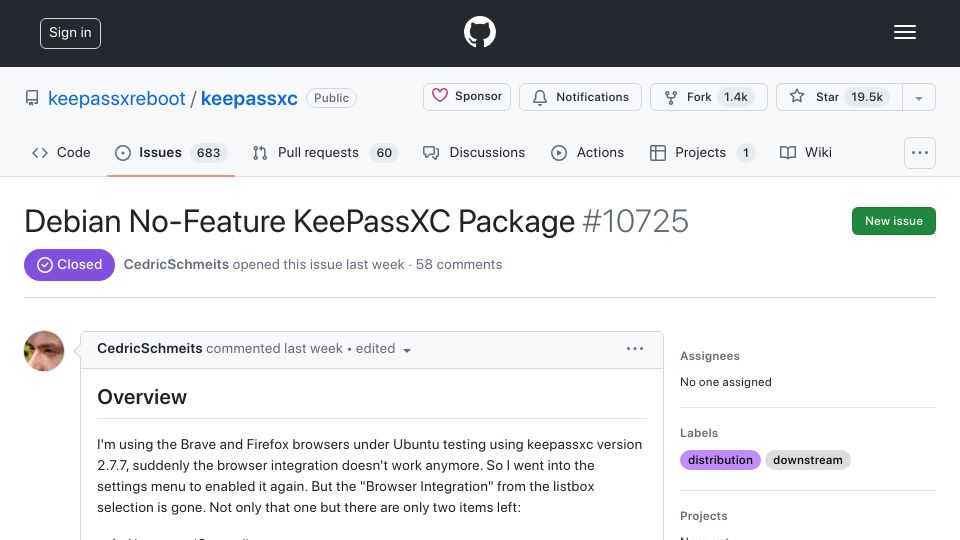
Task: Click the Star button
Action: coord(839,97)
